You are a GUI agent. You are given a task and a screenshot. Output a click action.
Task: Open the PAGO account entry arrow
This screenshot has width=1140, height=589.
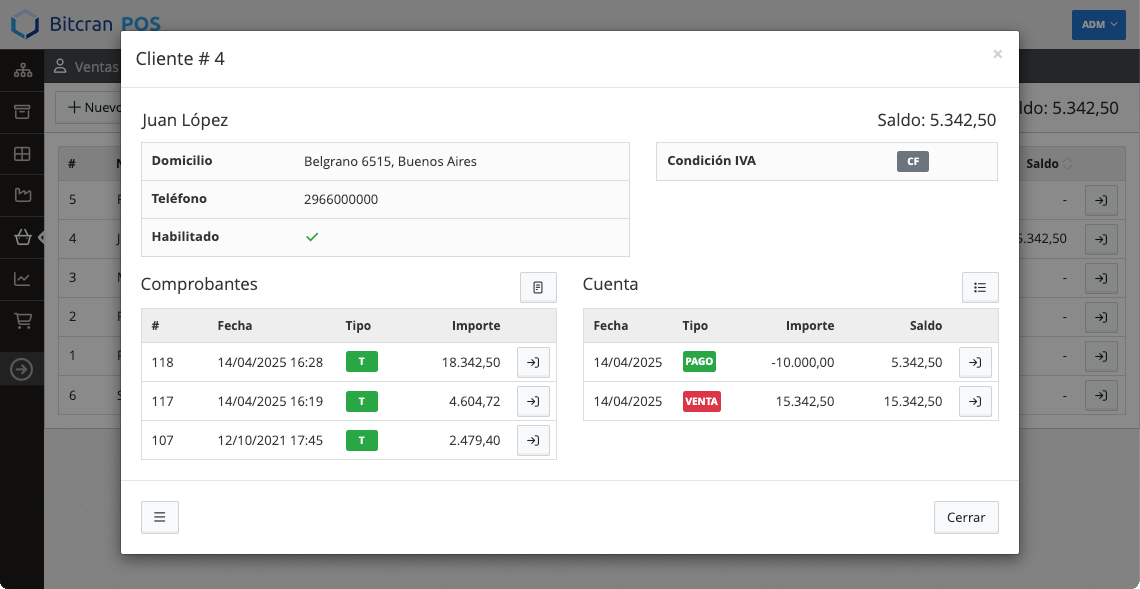[x=975, y=362]
